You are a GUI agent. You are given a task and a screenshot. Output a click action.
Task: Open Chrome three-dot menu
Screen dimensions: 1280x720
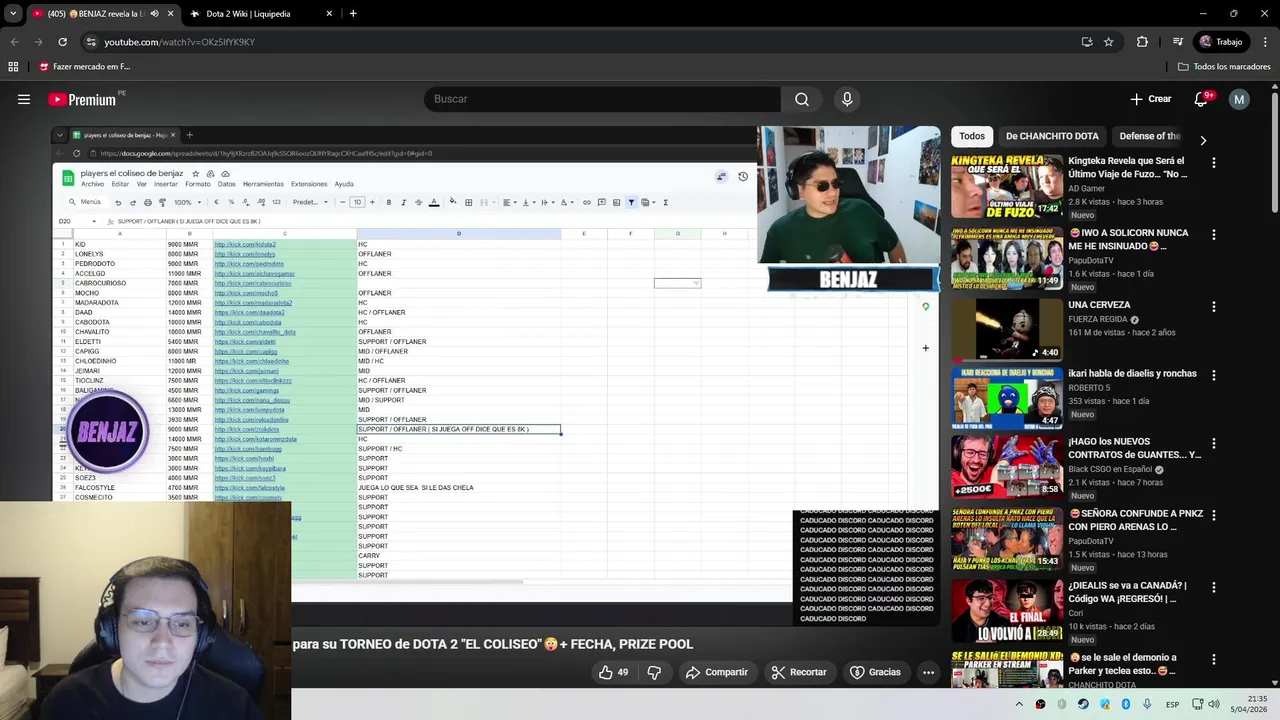click(1265, 42)
